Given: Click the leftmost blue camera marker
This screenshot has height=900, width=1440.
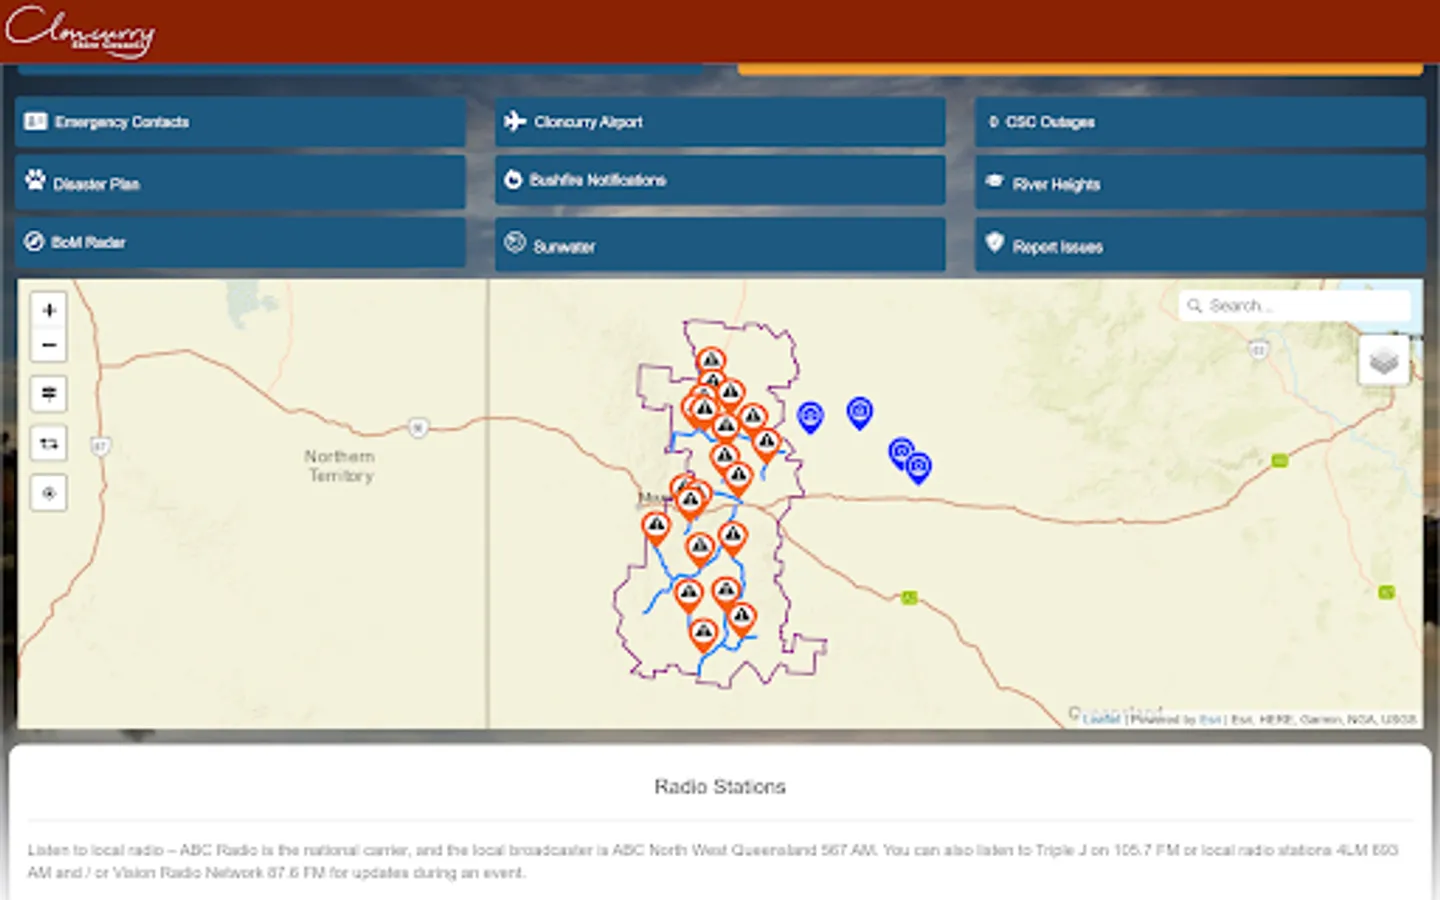Looking at the screenshot, I should pyautogui.click(x=810, y=416).
